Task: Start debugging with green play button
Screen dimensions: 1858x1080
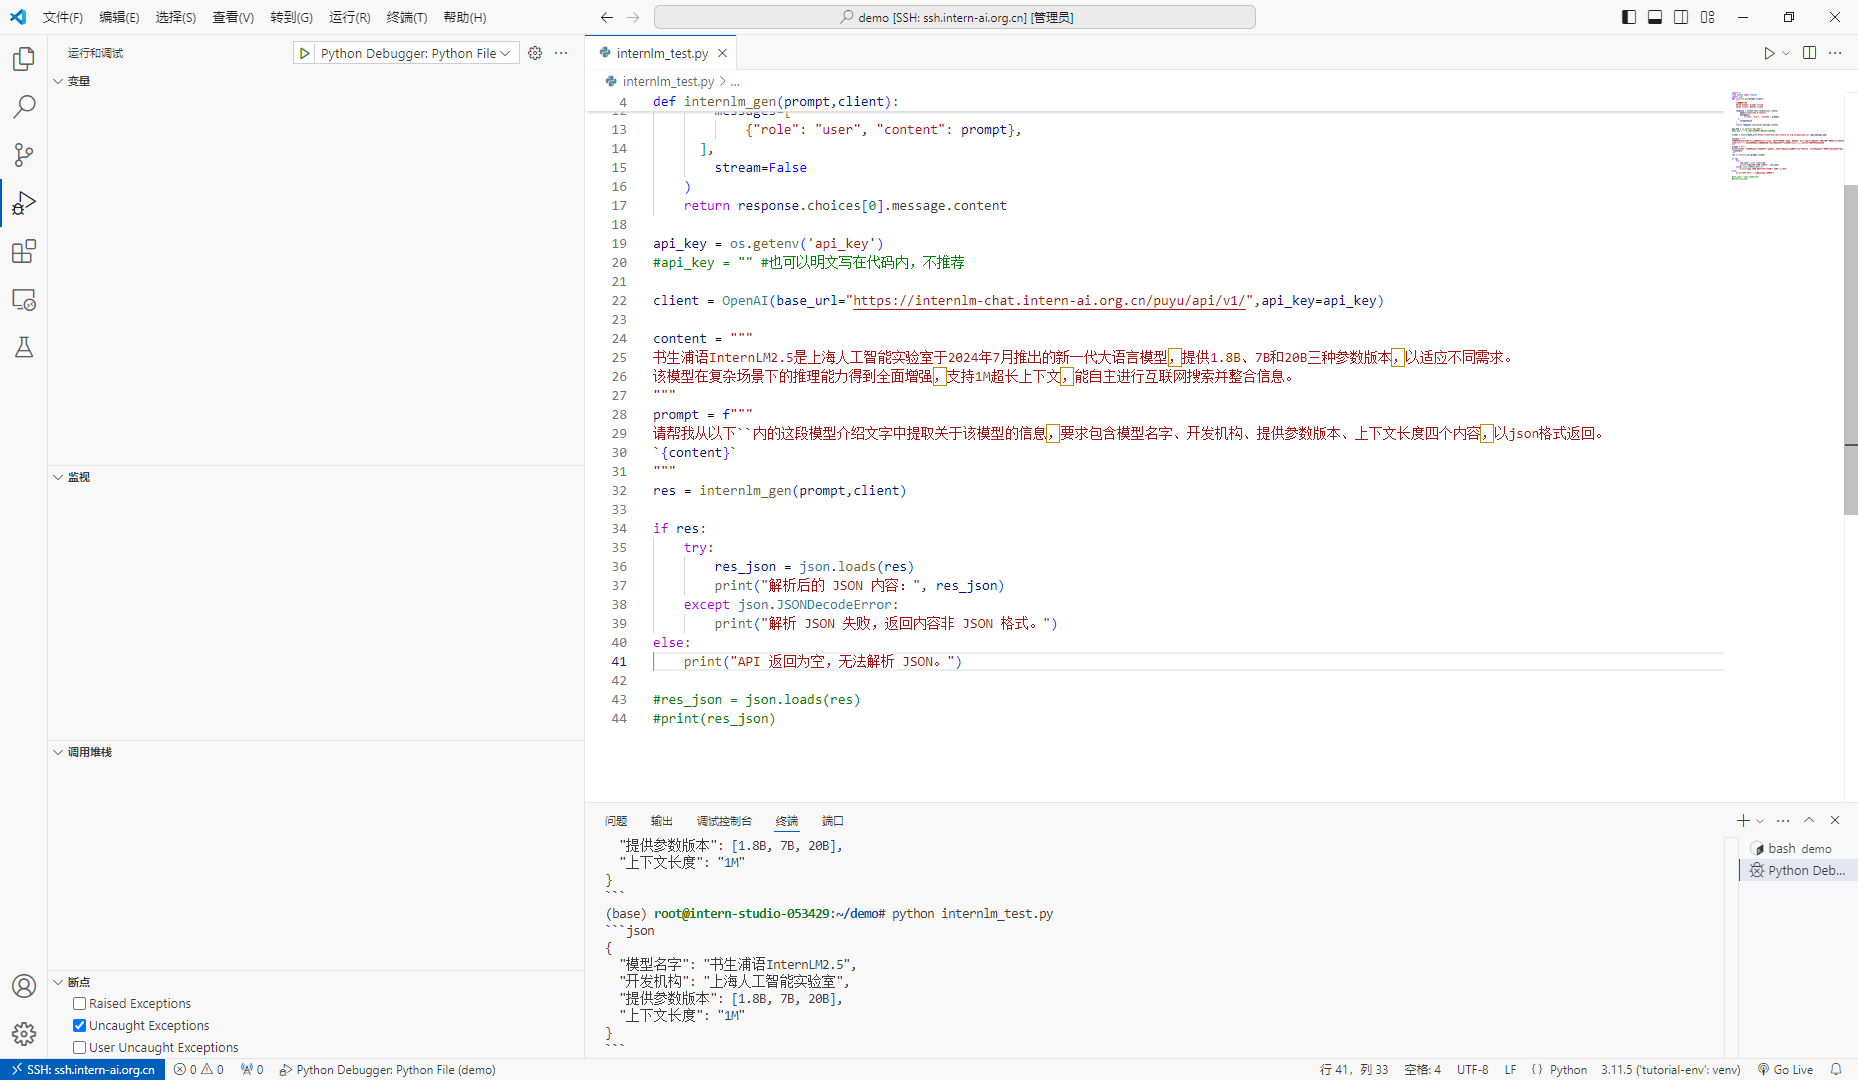Action: [x=305, y=53]
